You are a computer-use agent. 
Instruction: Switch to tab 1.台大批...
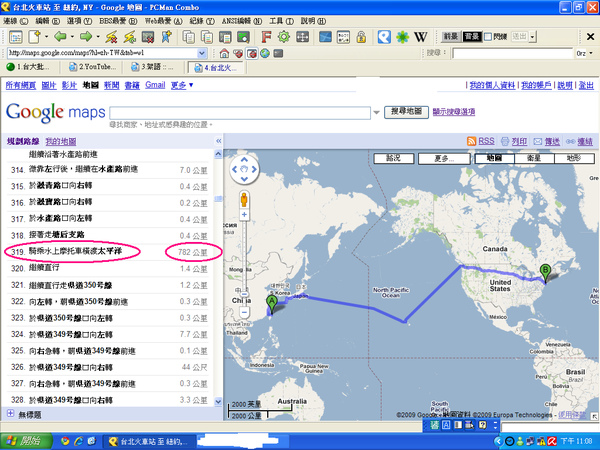28,67
